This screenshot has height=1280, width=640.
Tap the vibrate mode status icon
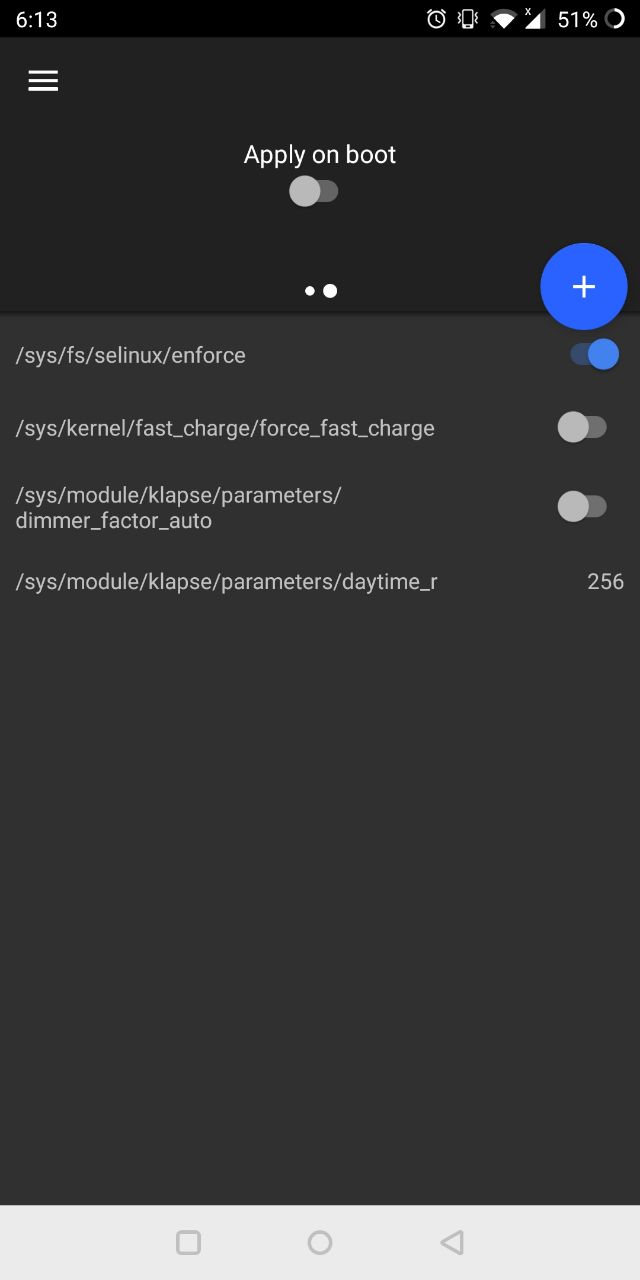pos(467,19)
